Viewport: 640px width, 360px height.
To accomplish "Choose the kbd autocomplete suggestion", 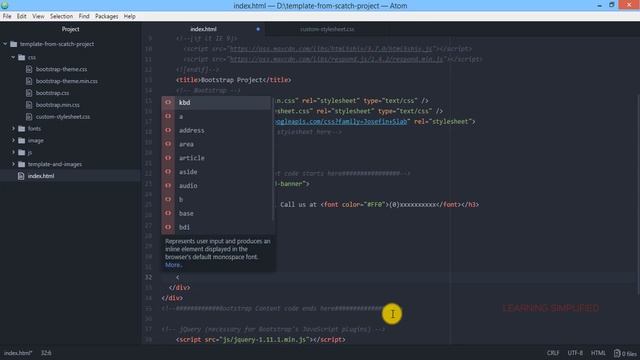I will click(216, 102).
